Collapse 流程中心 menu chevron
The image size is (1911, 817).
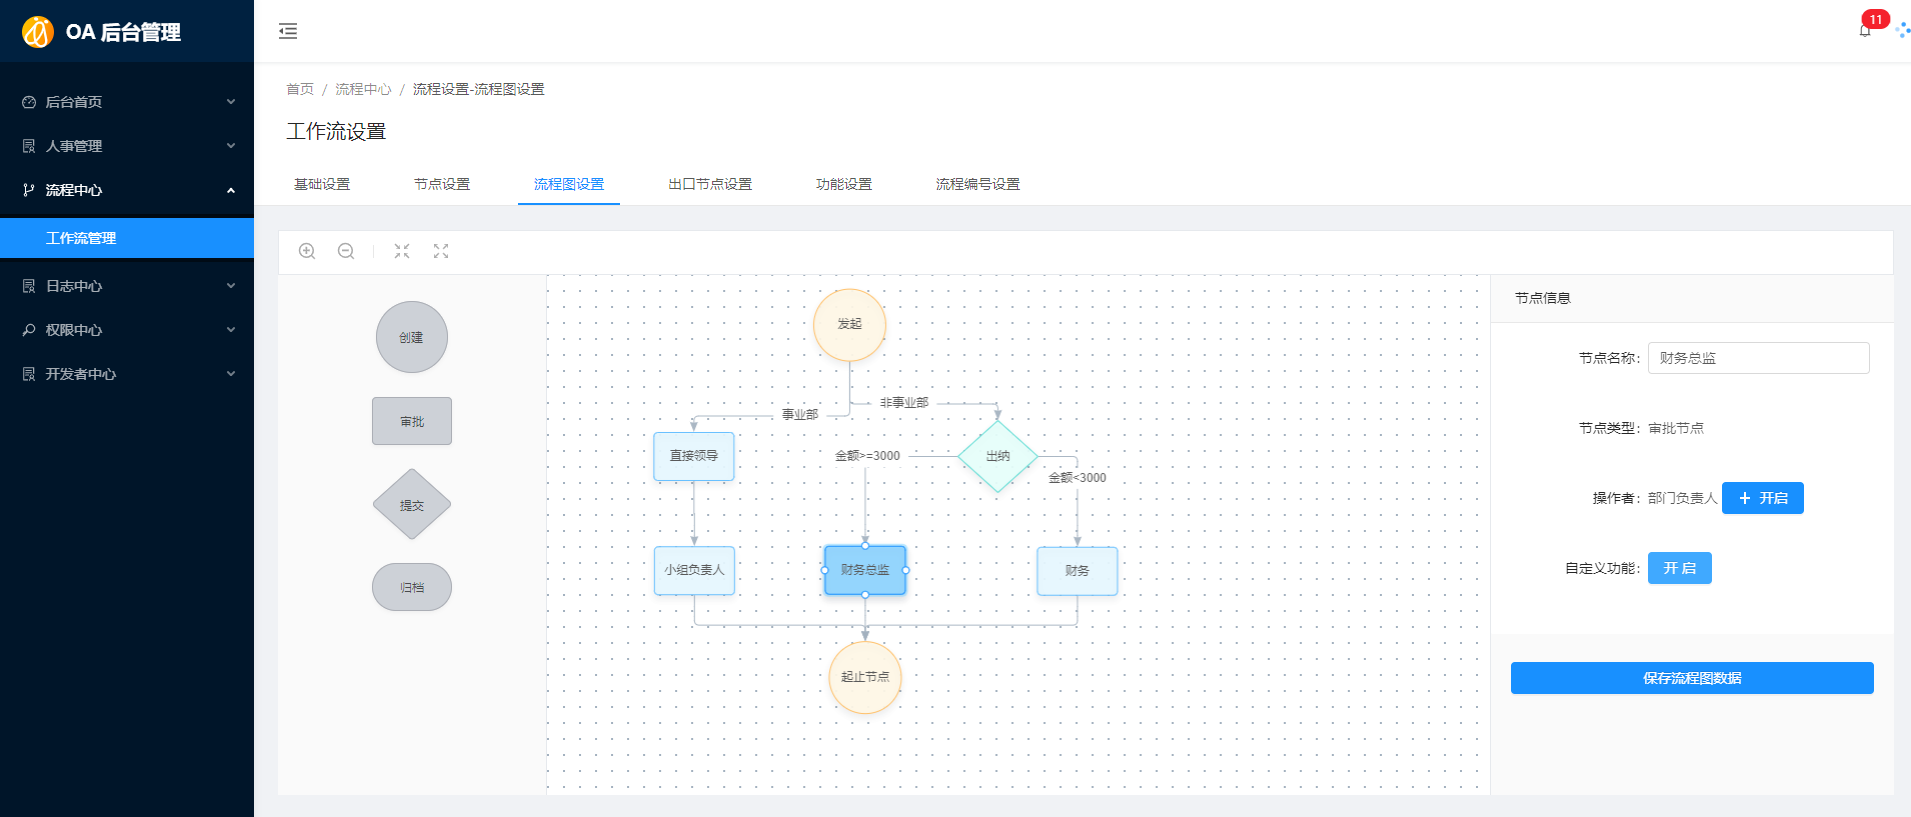231,190
